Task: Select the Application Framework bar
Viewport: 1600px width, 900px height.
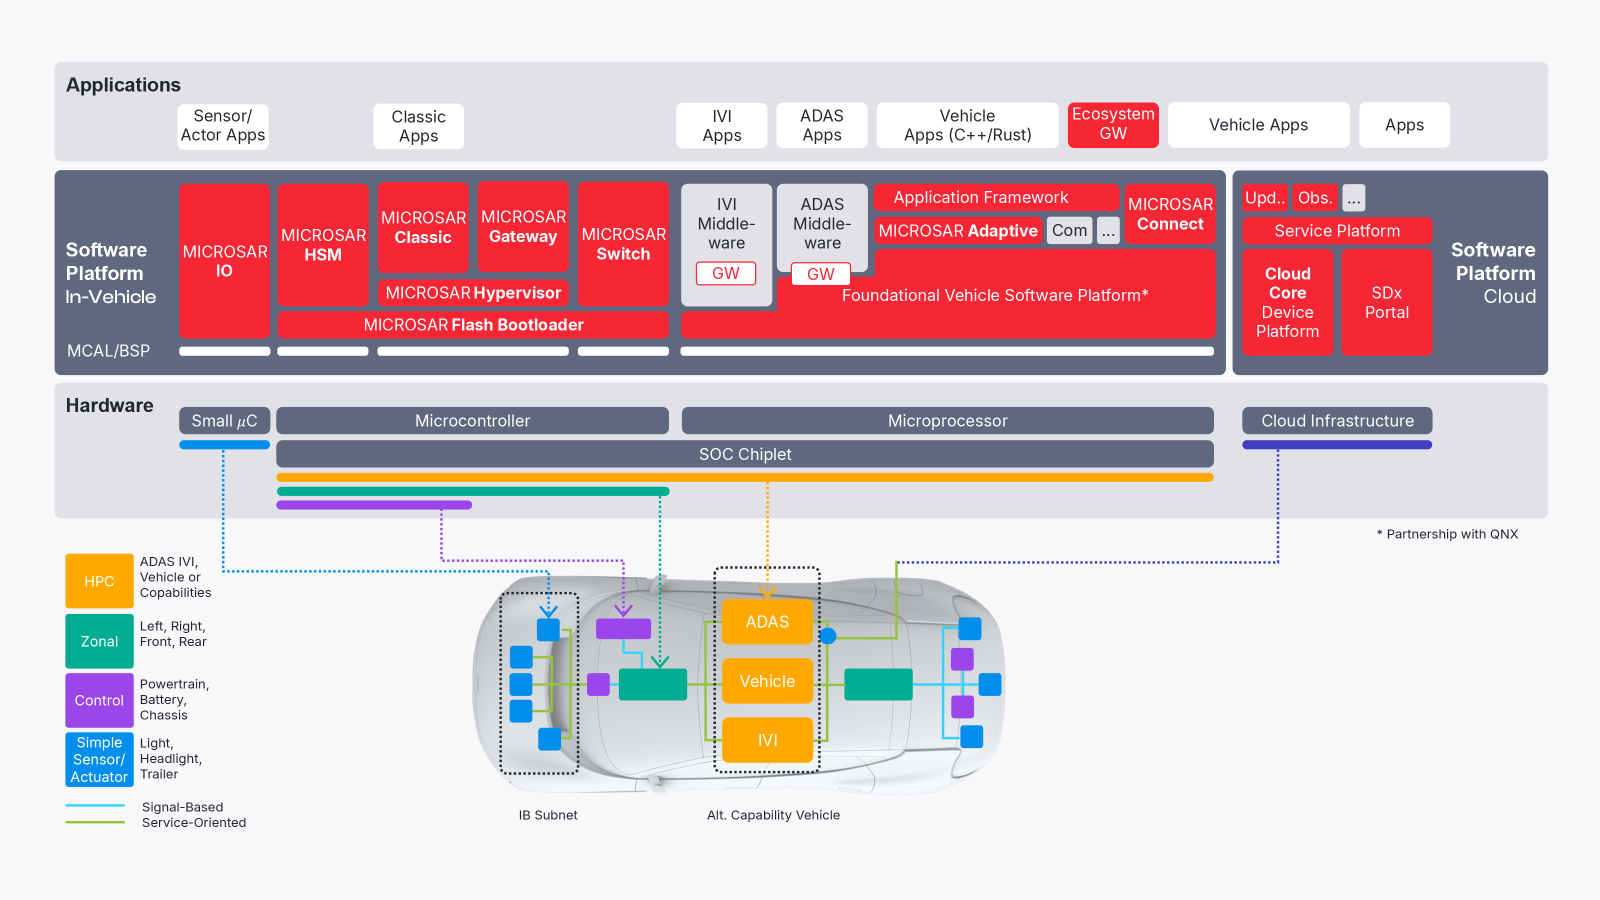Action: tap(996, 198)
